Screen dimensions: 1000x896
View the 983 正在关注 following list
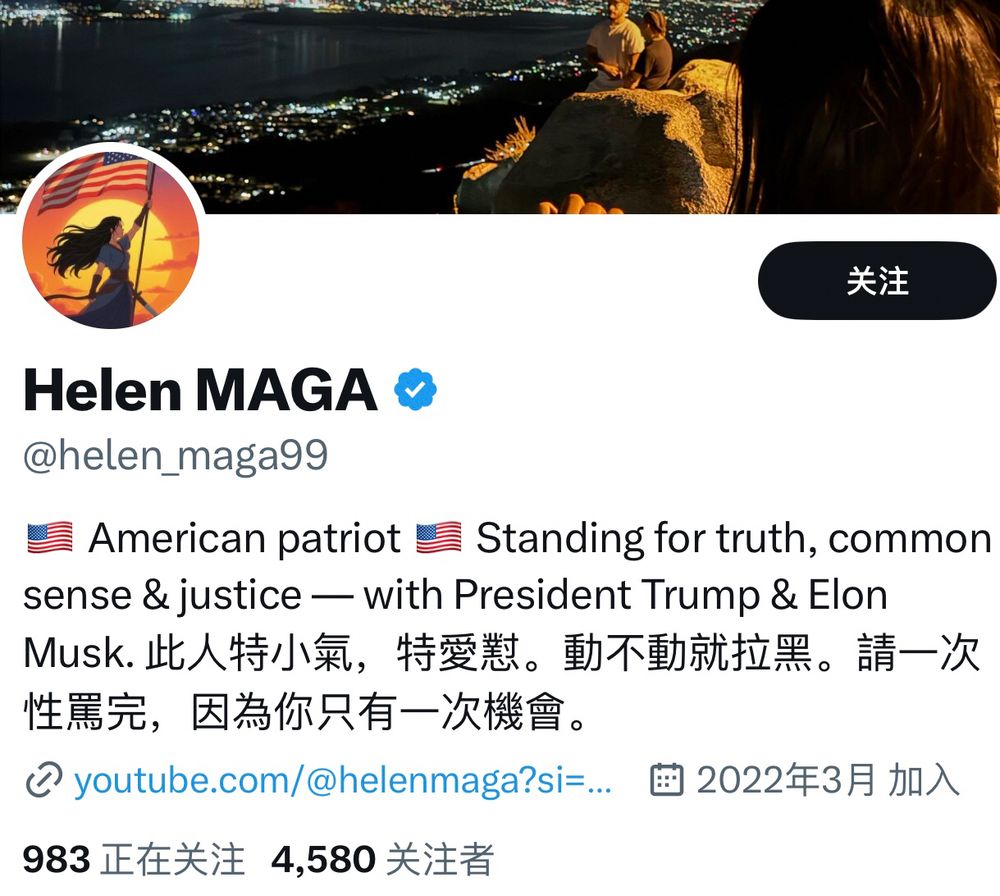134,859
